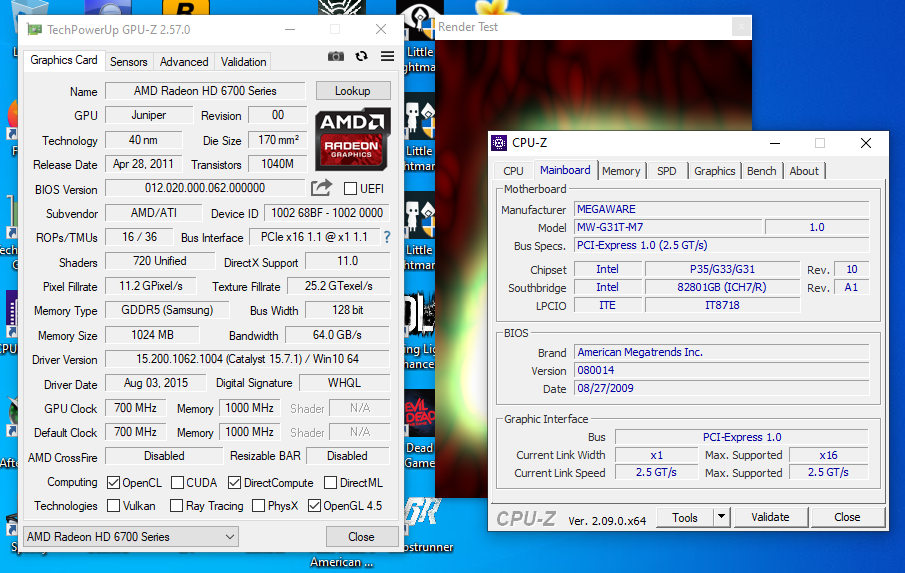Open the Bench tab in CPU-Z
The width and height of the screenshot is (905, 573).
[761, 171]
